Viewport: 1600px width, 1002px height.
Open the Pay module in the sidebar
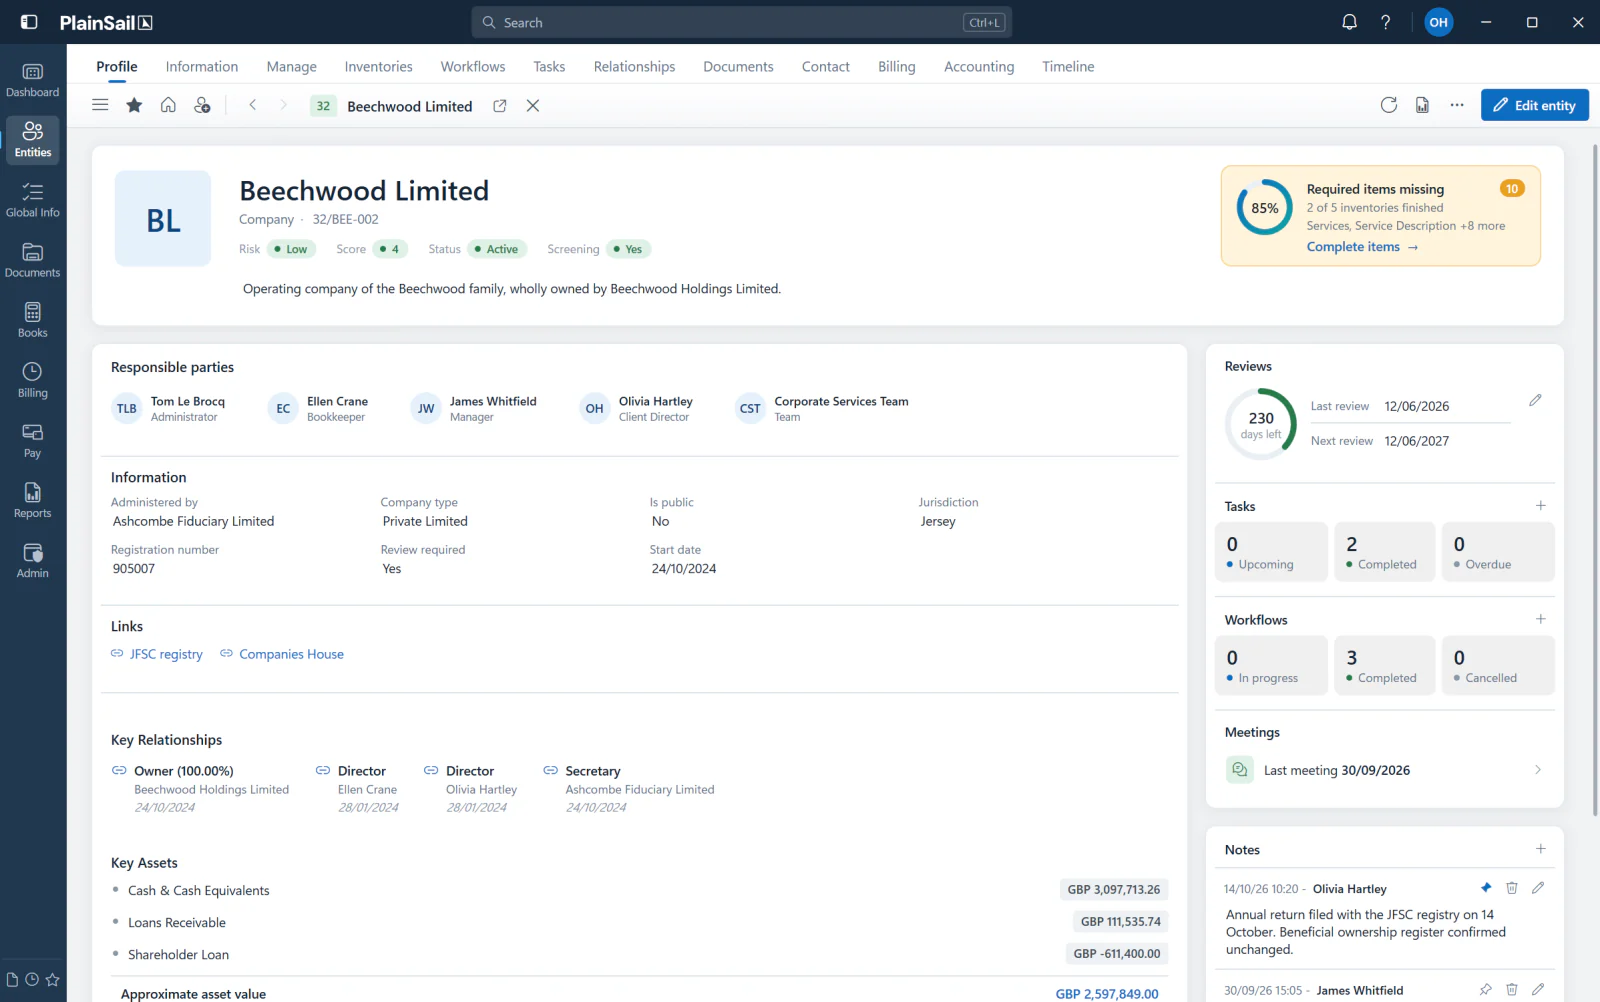pyautogui.click(x=33, y=440)
